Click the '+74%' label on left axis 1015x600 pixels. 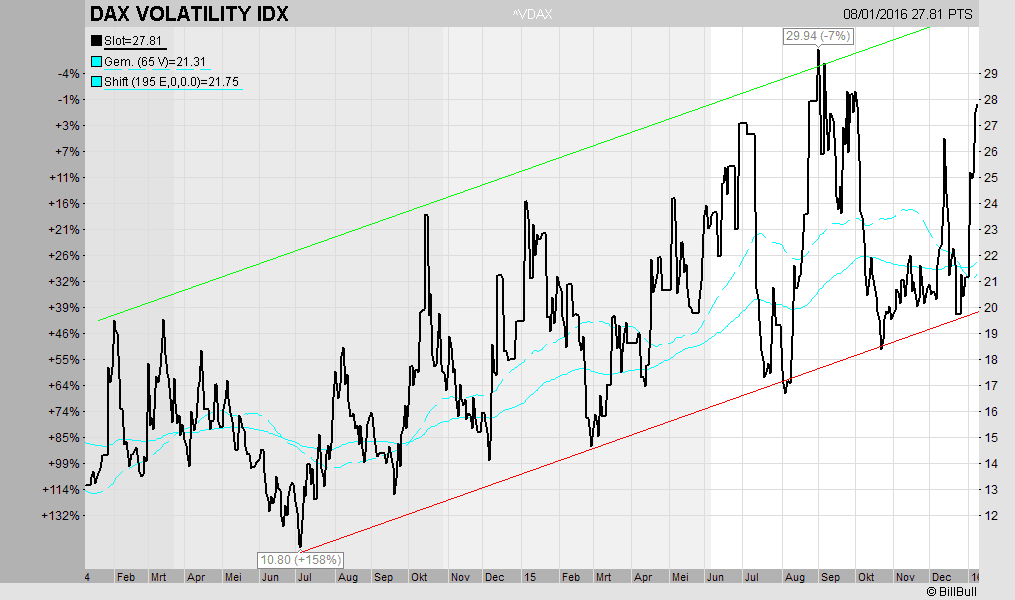click(65, 412)
